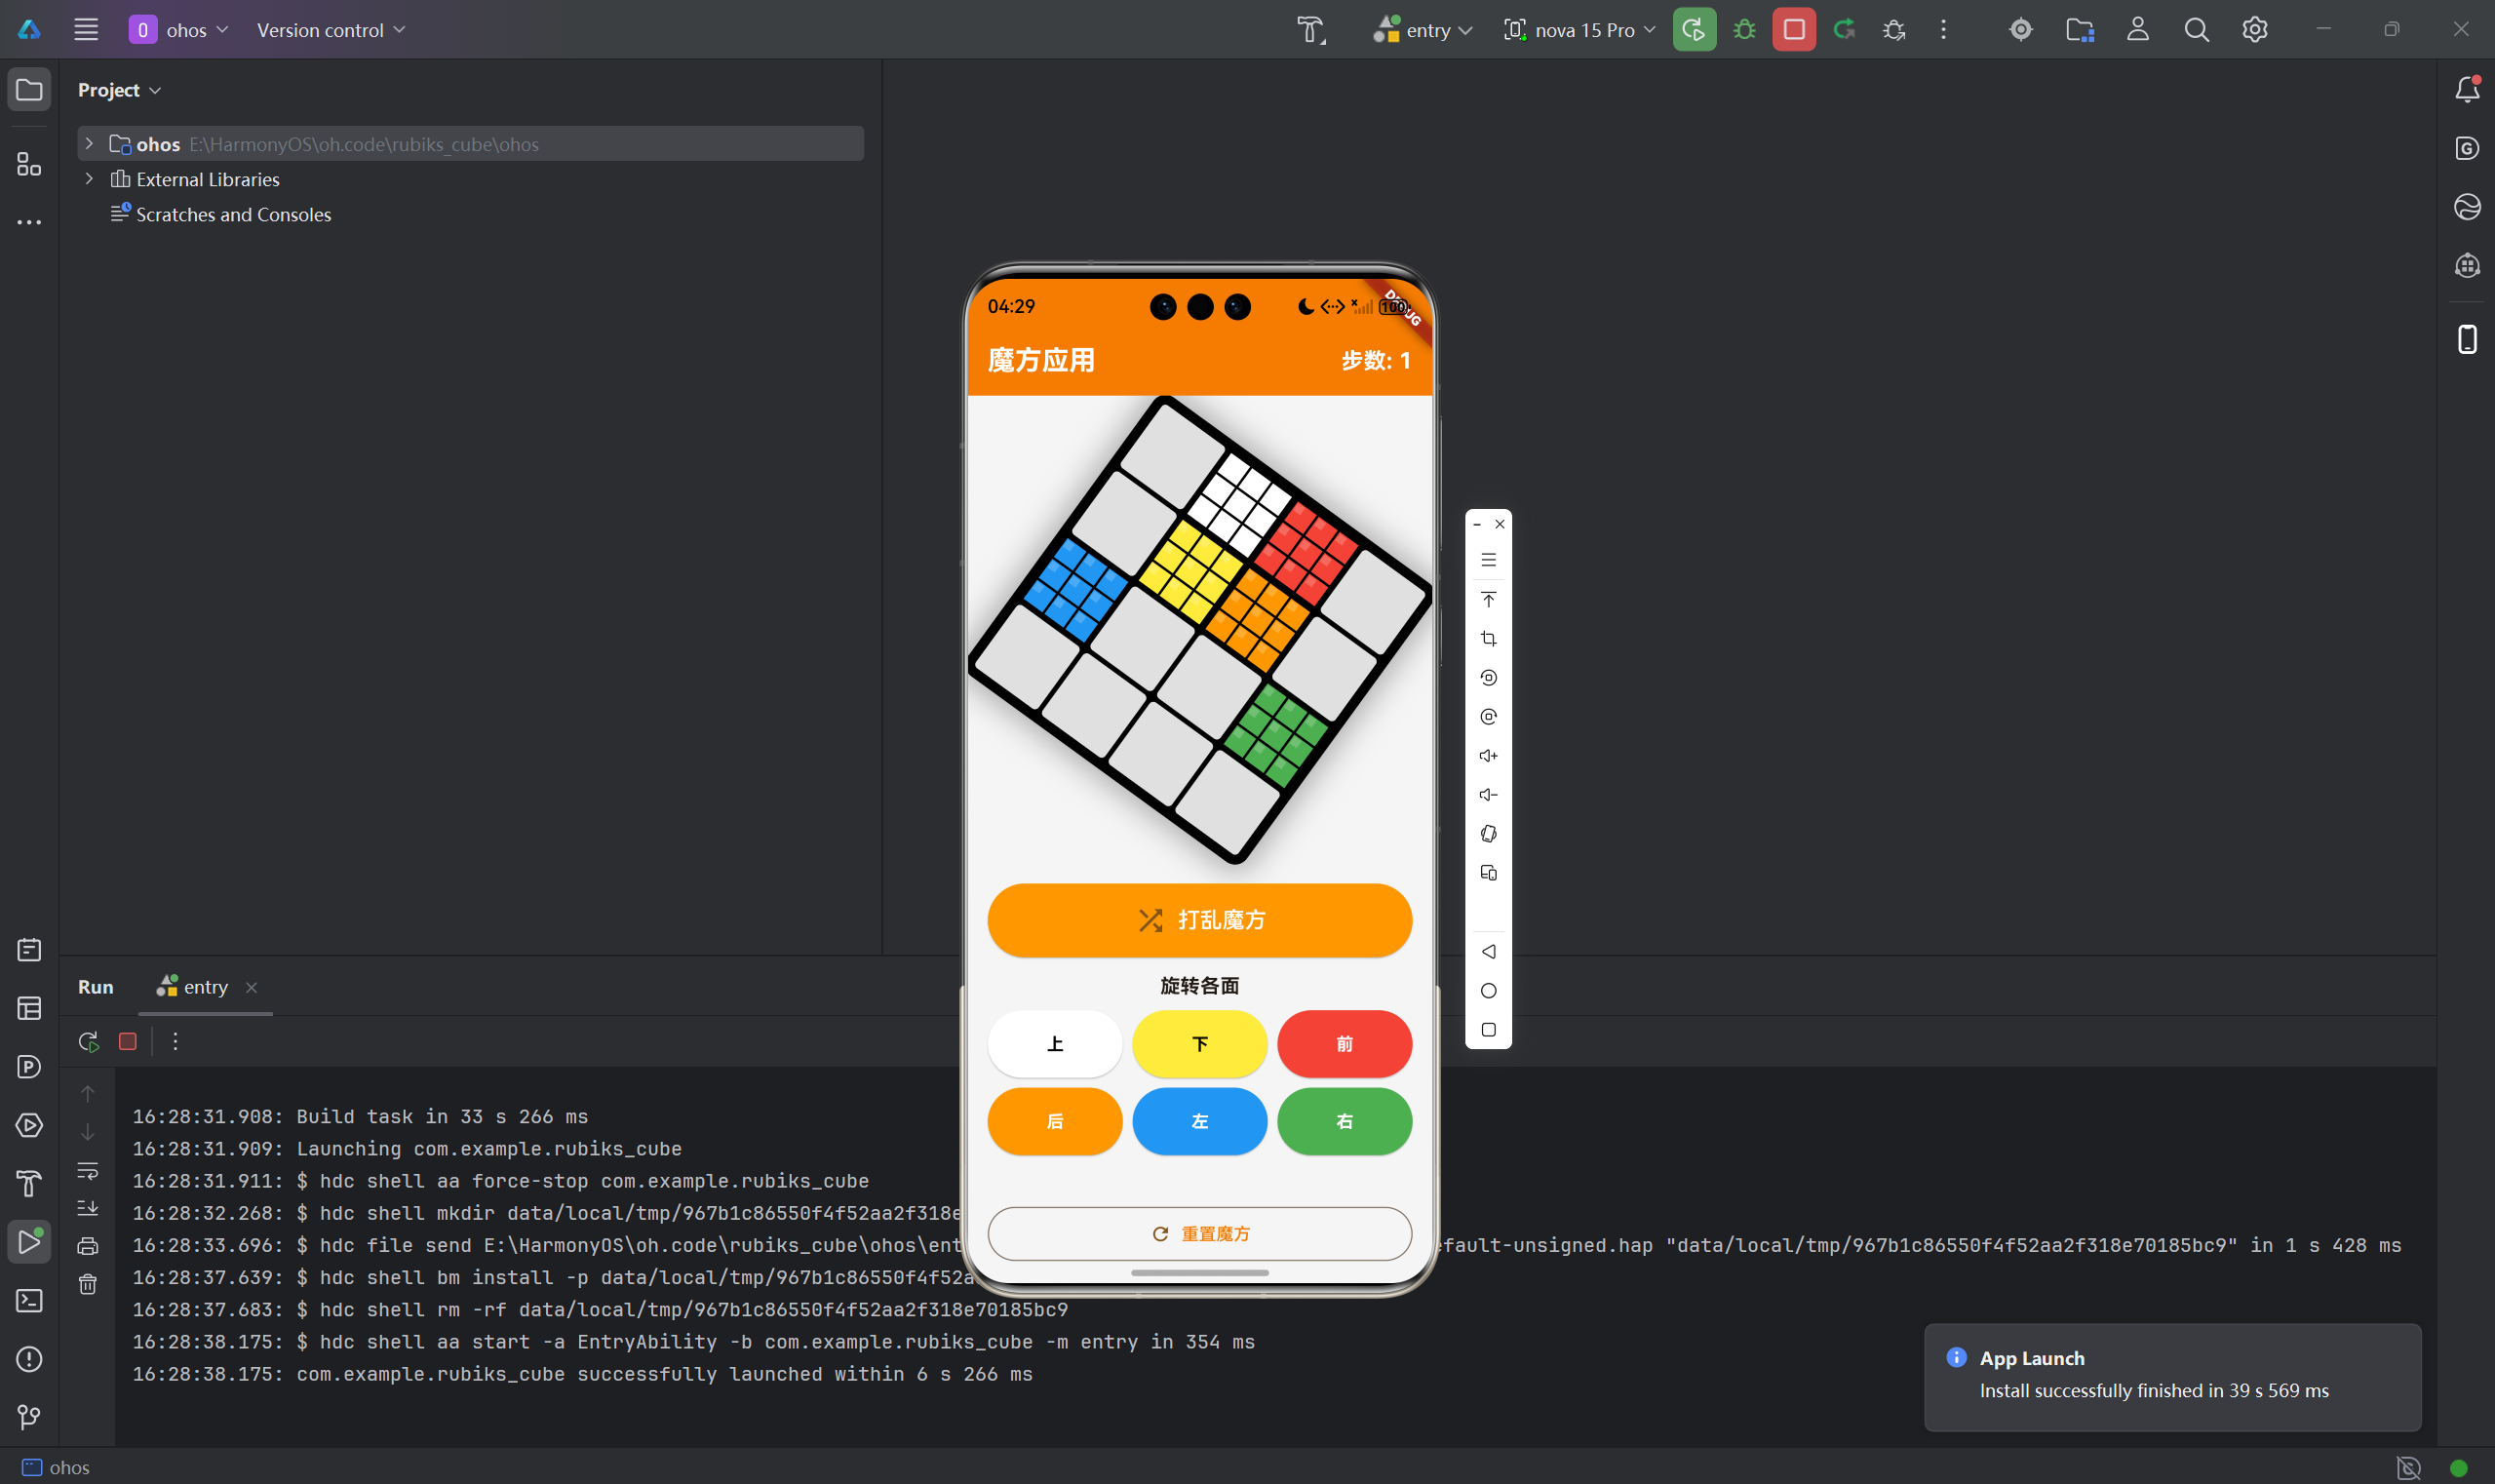Toggle the Project tool window folder icon
Image resolution: width=2495 pixels, height=1484 pixels.
[29, 90]
